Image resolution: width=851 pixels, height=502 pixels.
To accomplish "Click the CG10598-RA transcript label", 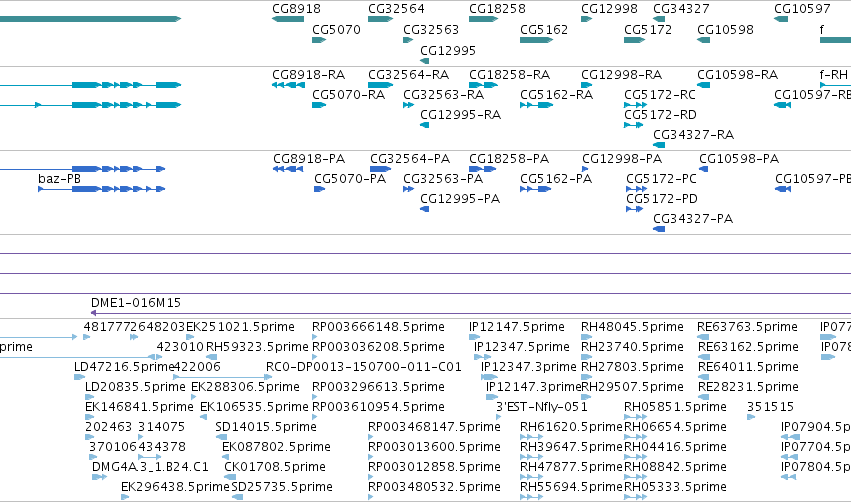I will (738, 74).
